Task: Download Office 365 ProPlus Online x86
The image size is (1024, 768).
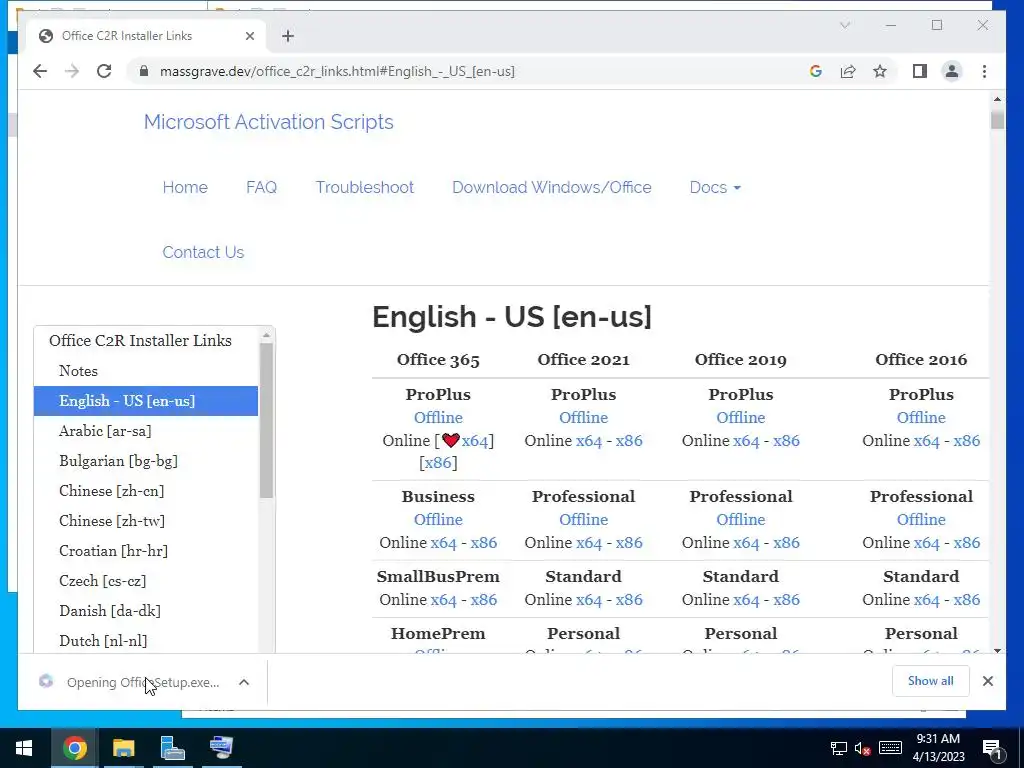Action: point(438,462)
